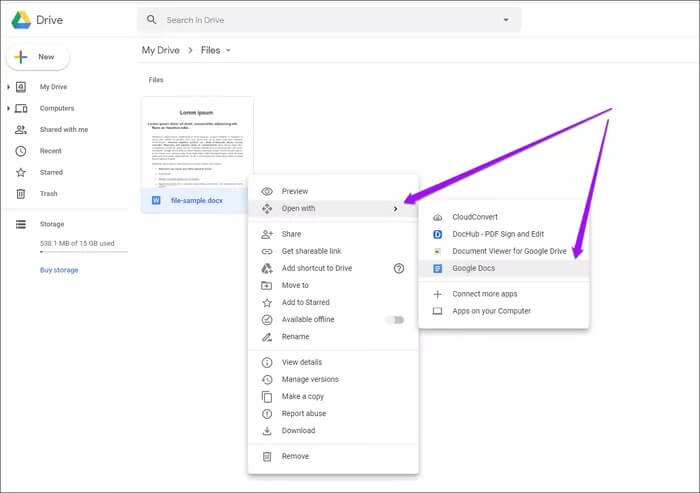Choose Download in the context menu
The width and height of the screenshot is (700, 493).
tap(298, 431)
